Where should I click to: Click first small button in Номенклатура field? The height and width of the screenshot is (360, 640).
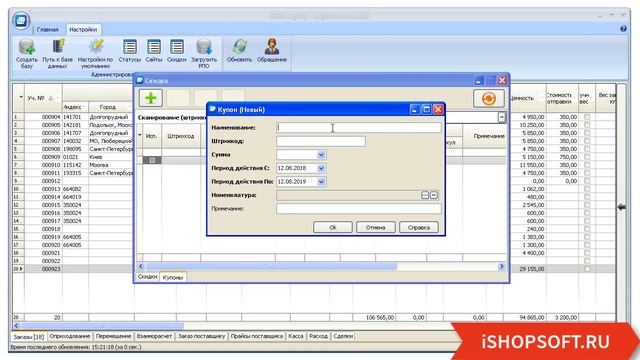tap(424, 195)
